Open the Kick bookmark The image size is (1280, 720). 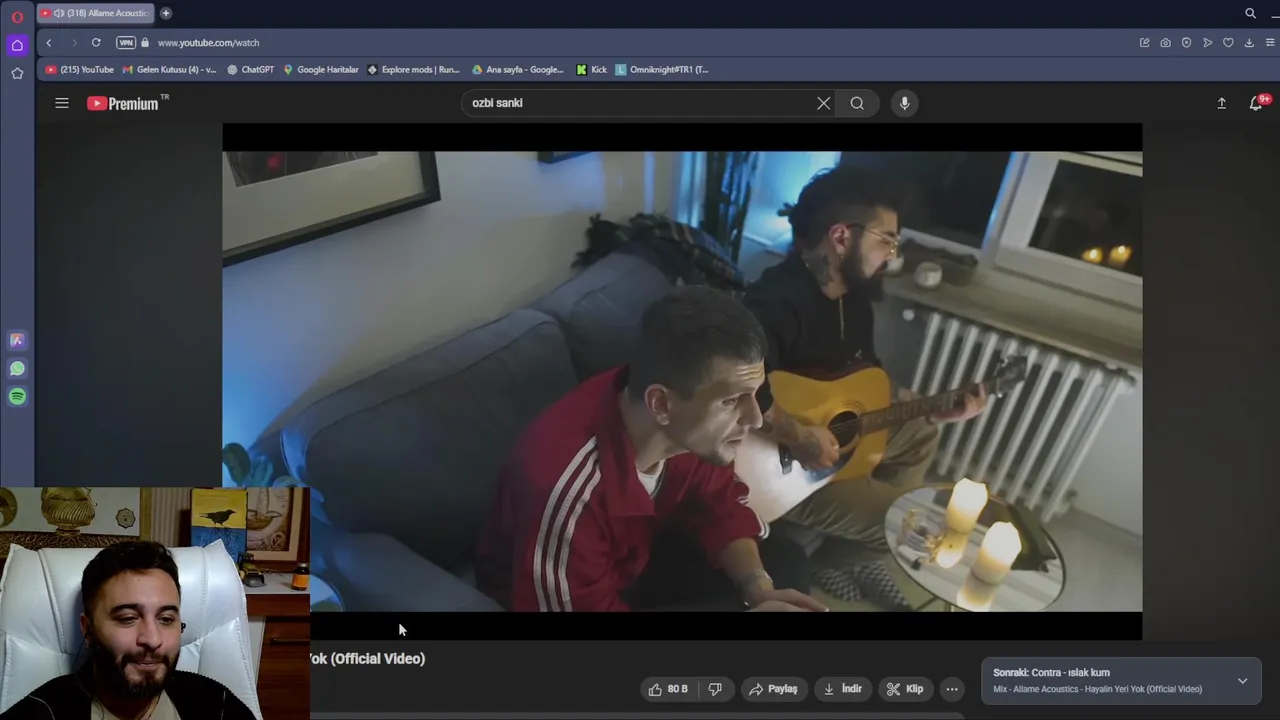[x=592, y=70]
